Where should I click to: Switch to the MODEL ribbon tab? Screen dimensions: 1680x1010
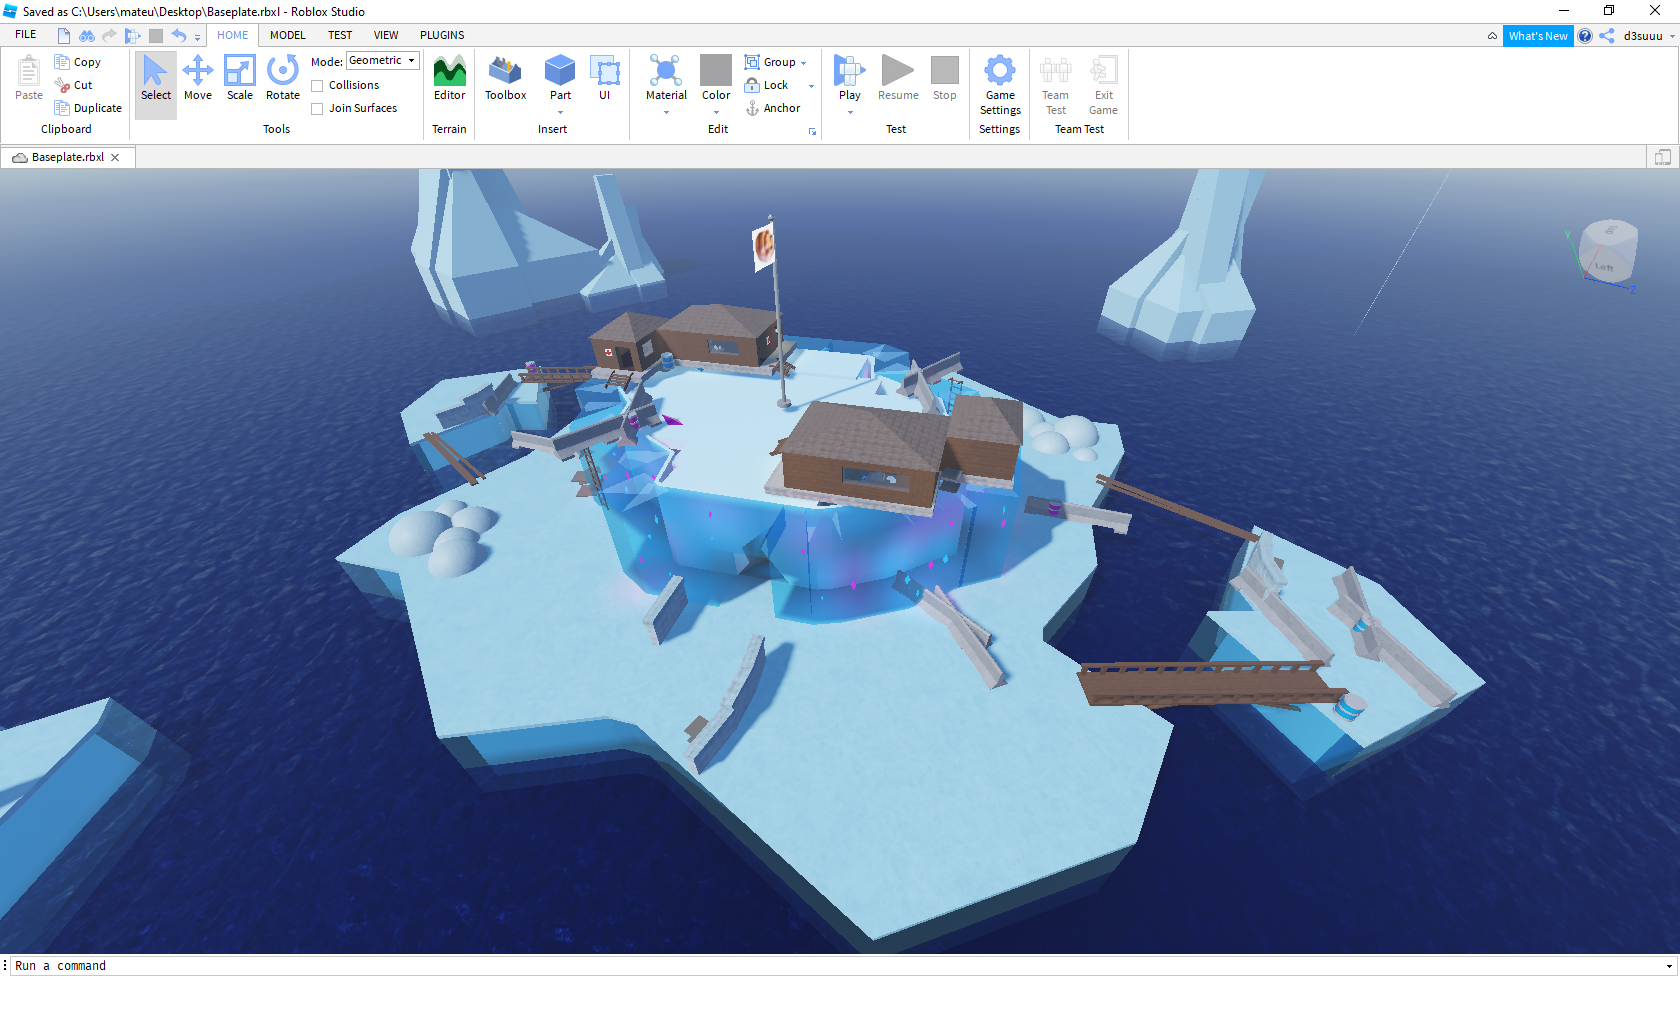(x=288, y=35)
